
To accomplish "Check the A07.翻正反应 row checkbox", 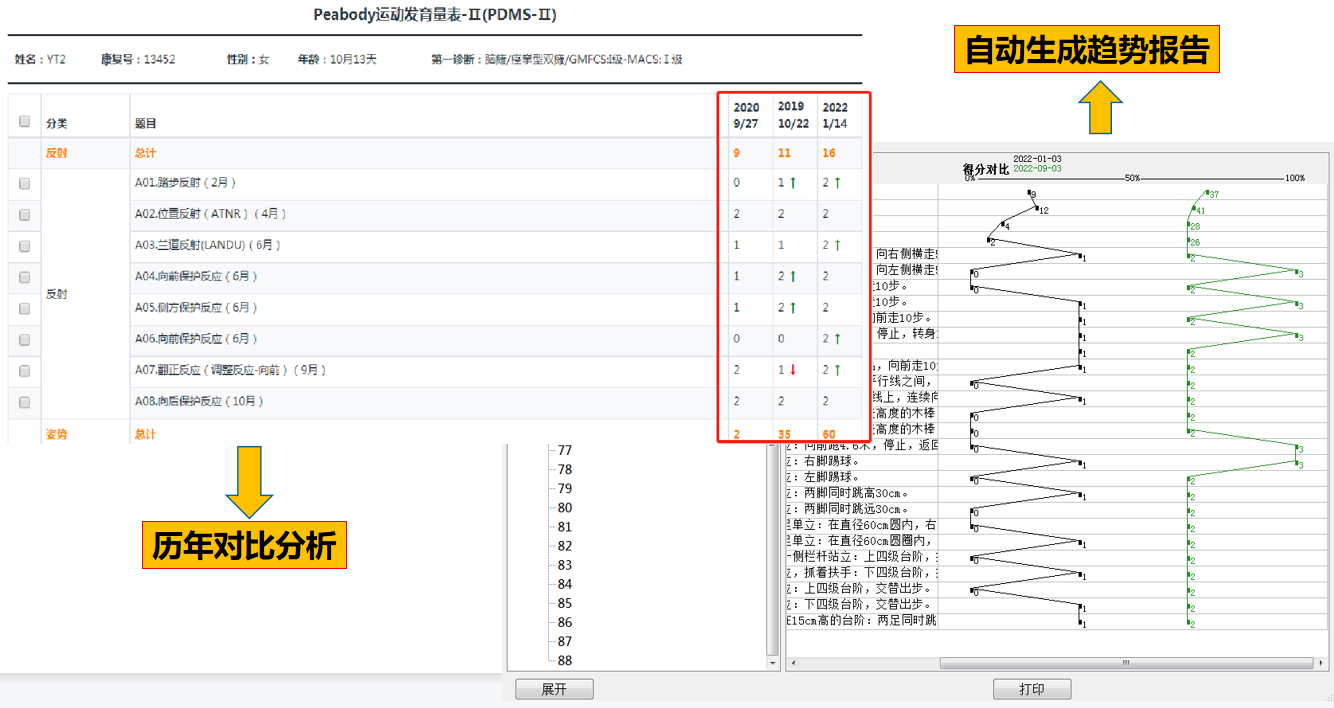I will pyautogui.click(x=25, y=371).
